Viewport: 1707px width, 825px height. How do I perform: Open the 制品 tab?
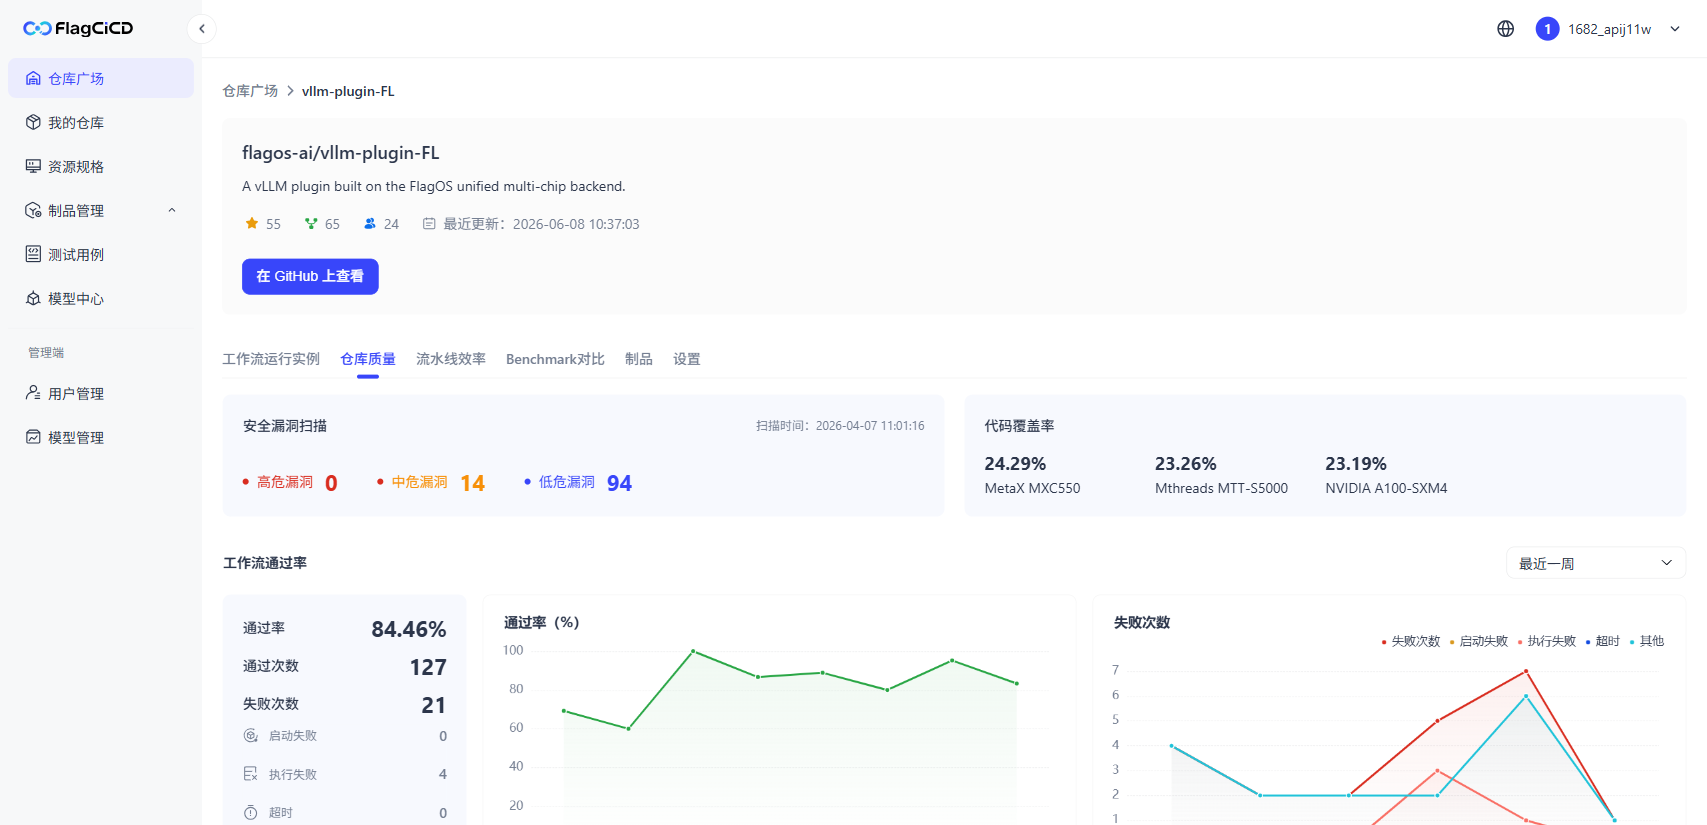click(639, 359)
